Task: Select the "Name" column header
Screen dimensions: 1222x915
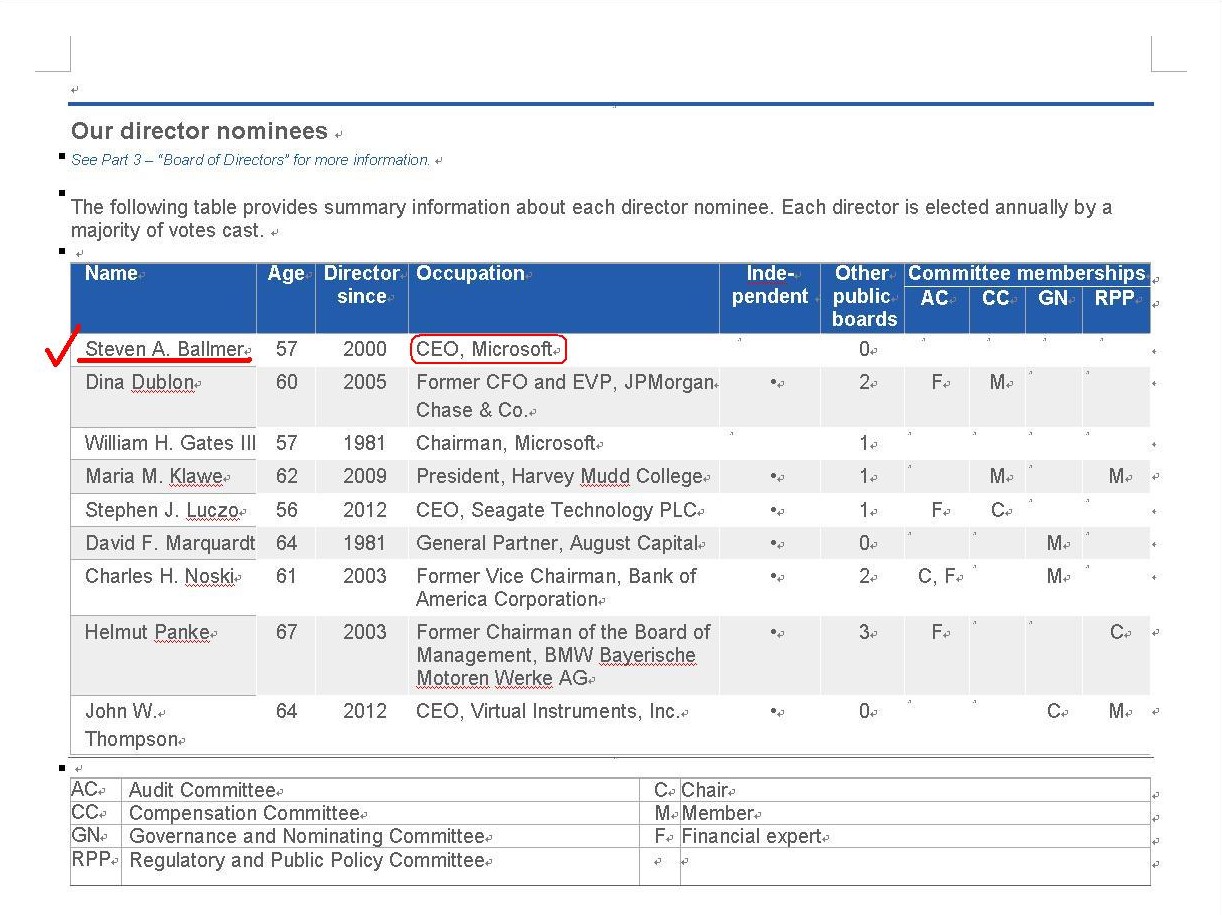Action: [111, 273]
